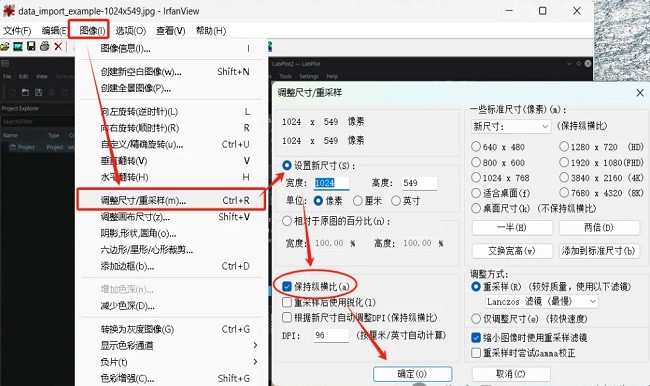Open the 选项(O) menu
Screen dimensions: 650x386
pyautogui.click(x=131, y=31)
